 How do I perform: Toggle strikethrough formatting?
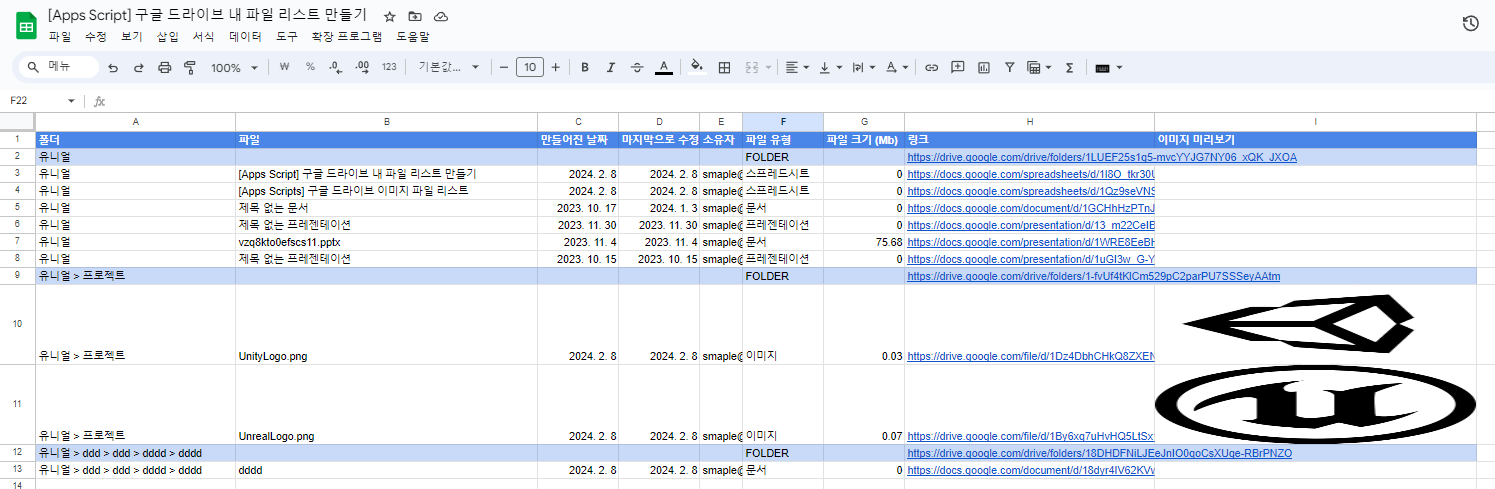[x=637, y=67]
